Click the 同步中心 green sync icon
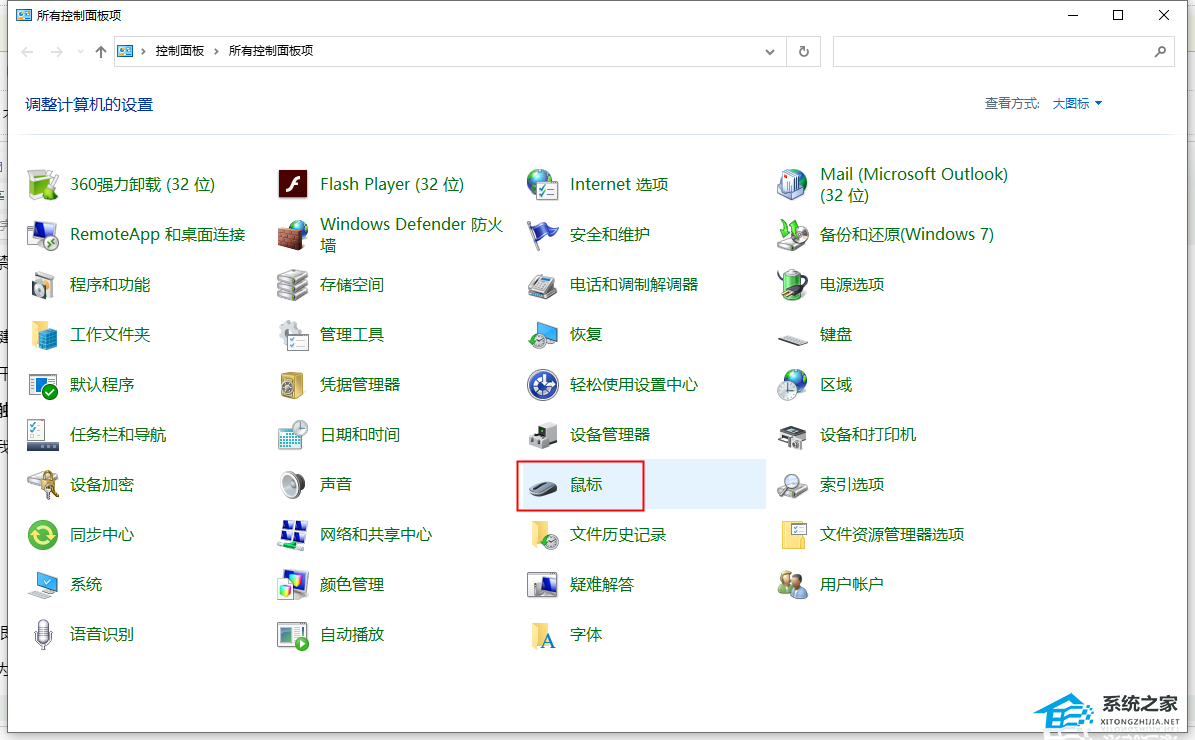1195x740 pixels. click(x=43, y=535)
